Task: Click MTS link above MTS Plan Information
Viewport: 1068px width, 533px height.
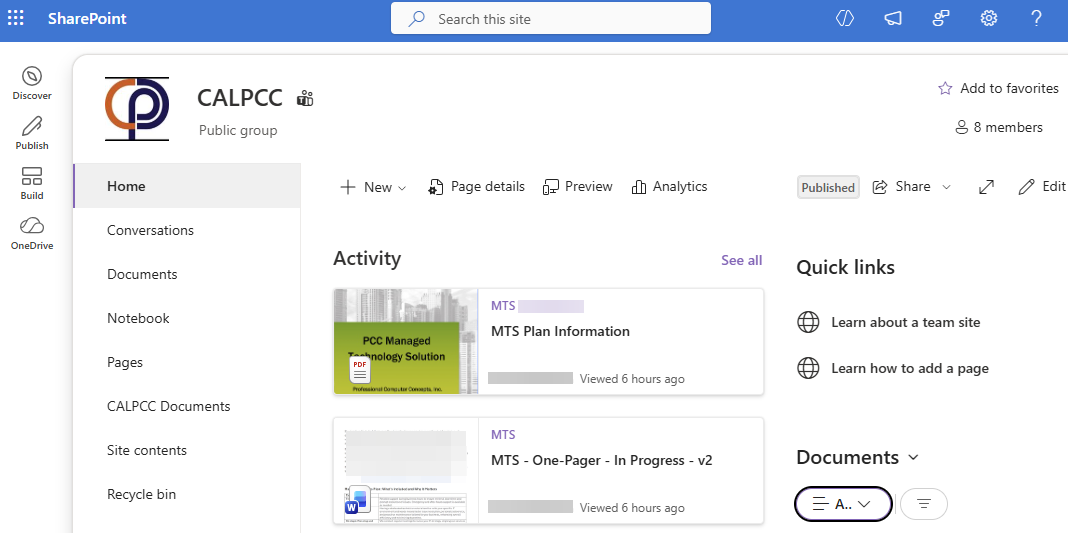Action: pos(503,306)
